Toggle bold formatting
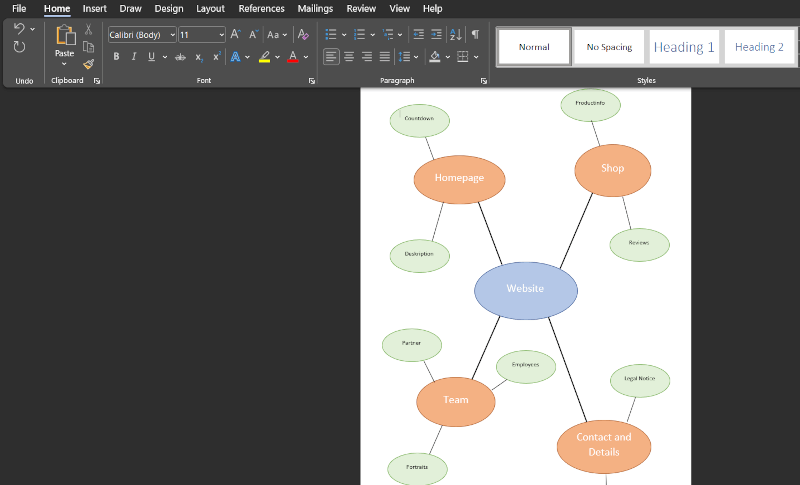This screenshot has width=800, height=485. (116, 57)
